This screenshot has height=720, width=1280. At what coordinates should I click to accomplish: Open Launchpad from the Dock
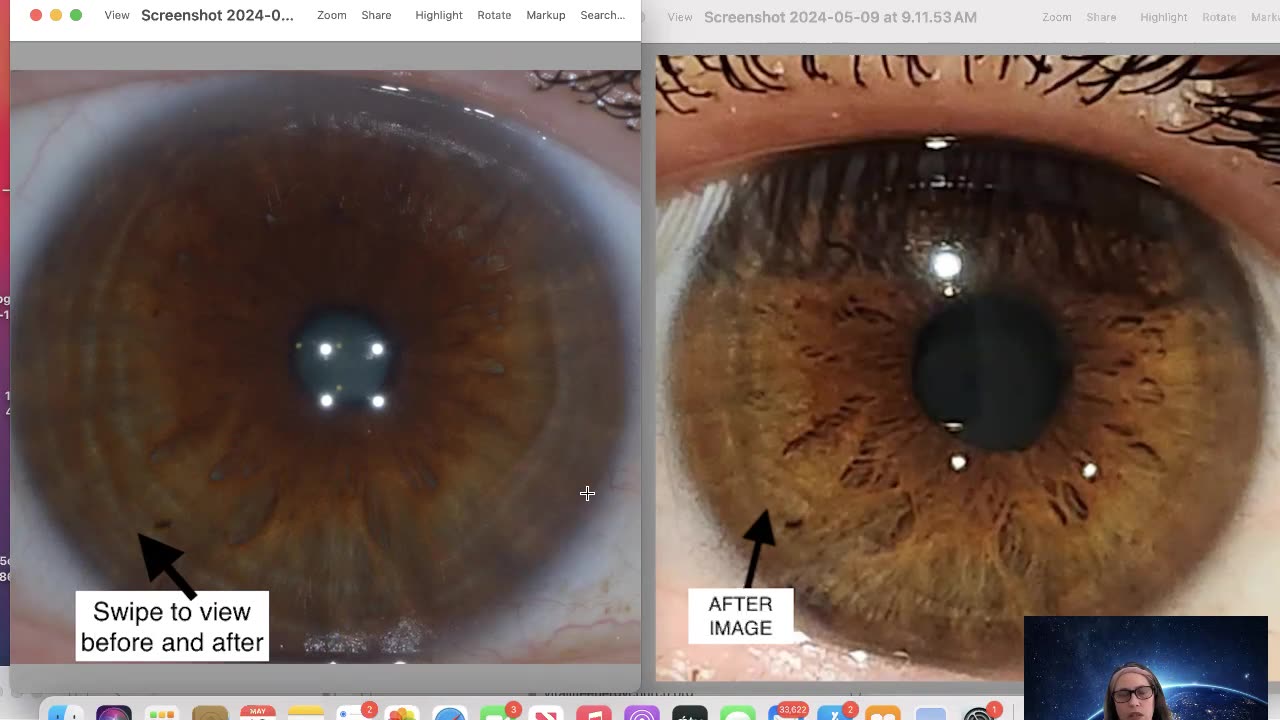pos(162,714)
